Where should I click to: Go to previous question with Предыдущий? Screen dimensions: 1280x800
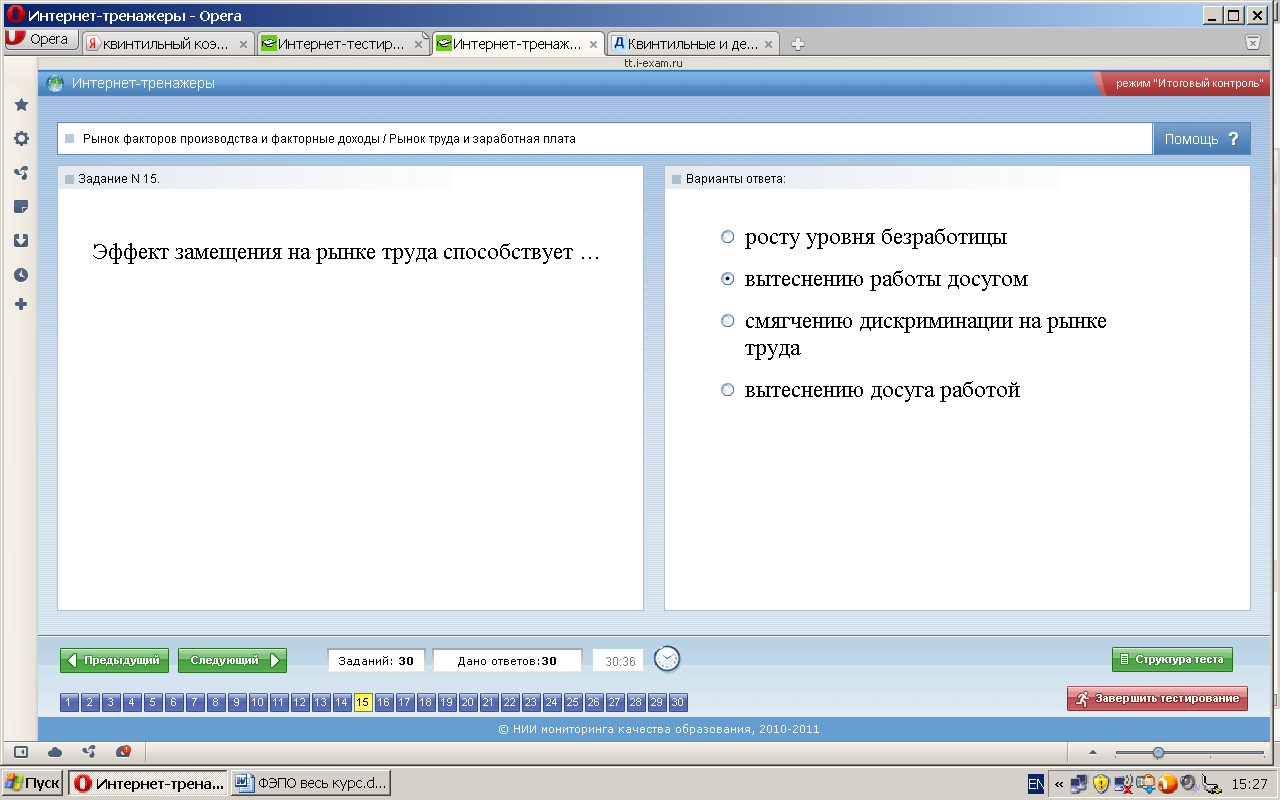114,661
